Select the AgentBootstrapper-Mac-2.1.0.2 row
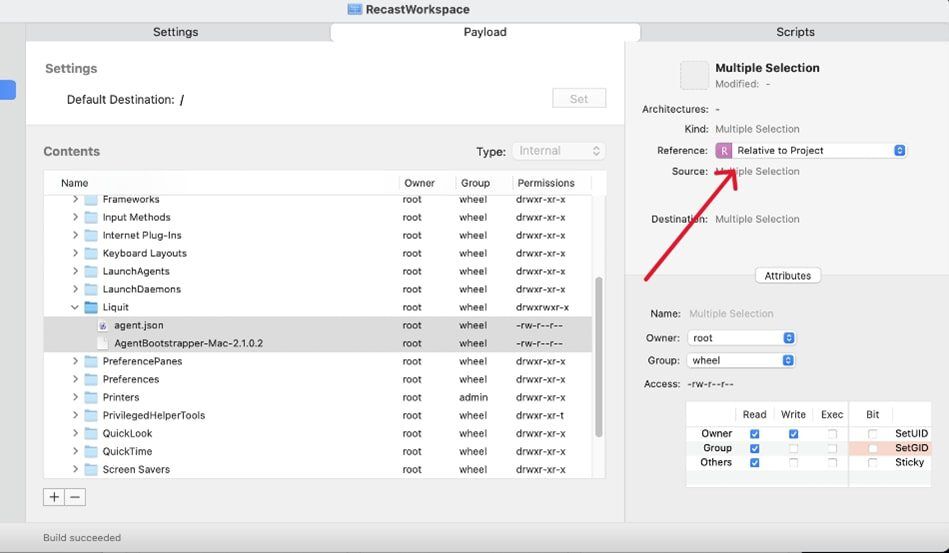 (x=318, y=343)
